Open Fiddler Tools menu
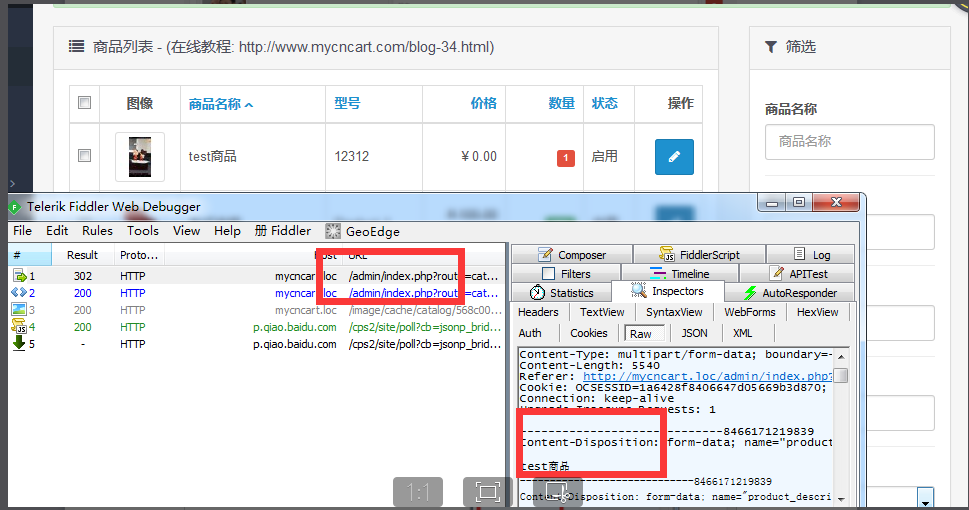The image size is (969, 510). [x=143, y=231]
